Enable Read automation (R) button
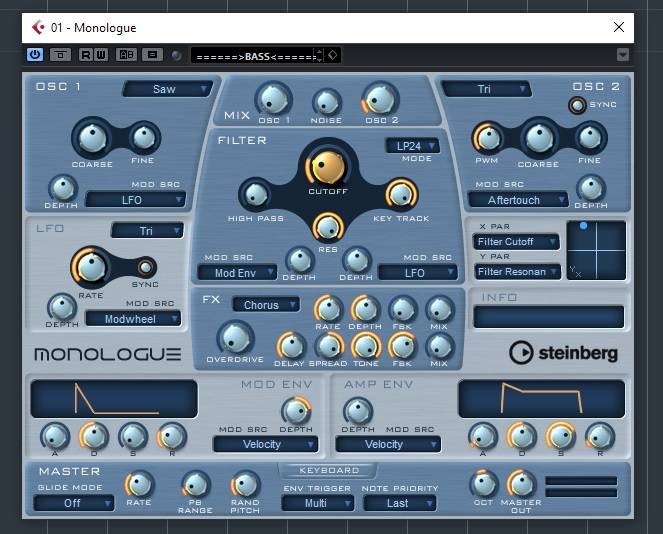Image resolution: width=663 pixels, height=534 pixels. [x=86, y=55]
